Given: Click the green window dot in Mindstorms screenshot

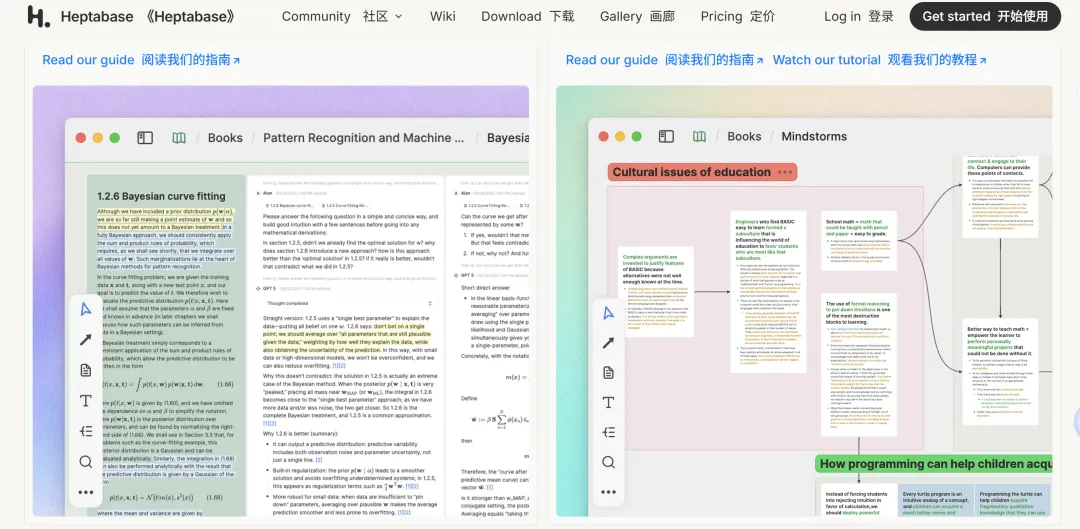Looking at the screenshot, I should pos(636,136).
